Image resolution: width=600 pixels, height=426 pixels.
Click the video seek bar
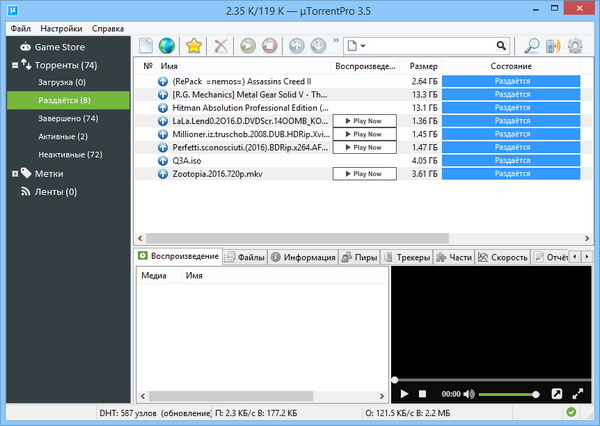pyautogui.click(x=491, y=380)
